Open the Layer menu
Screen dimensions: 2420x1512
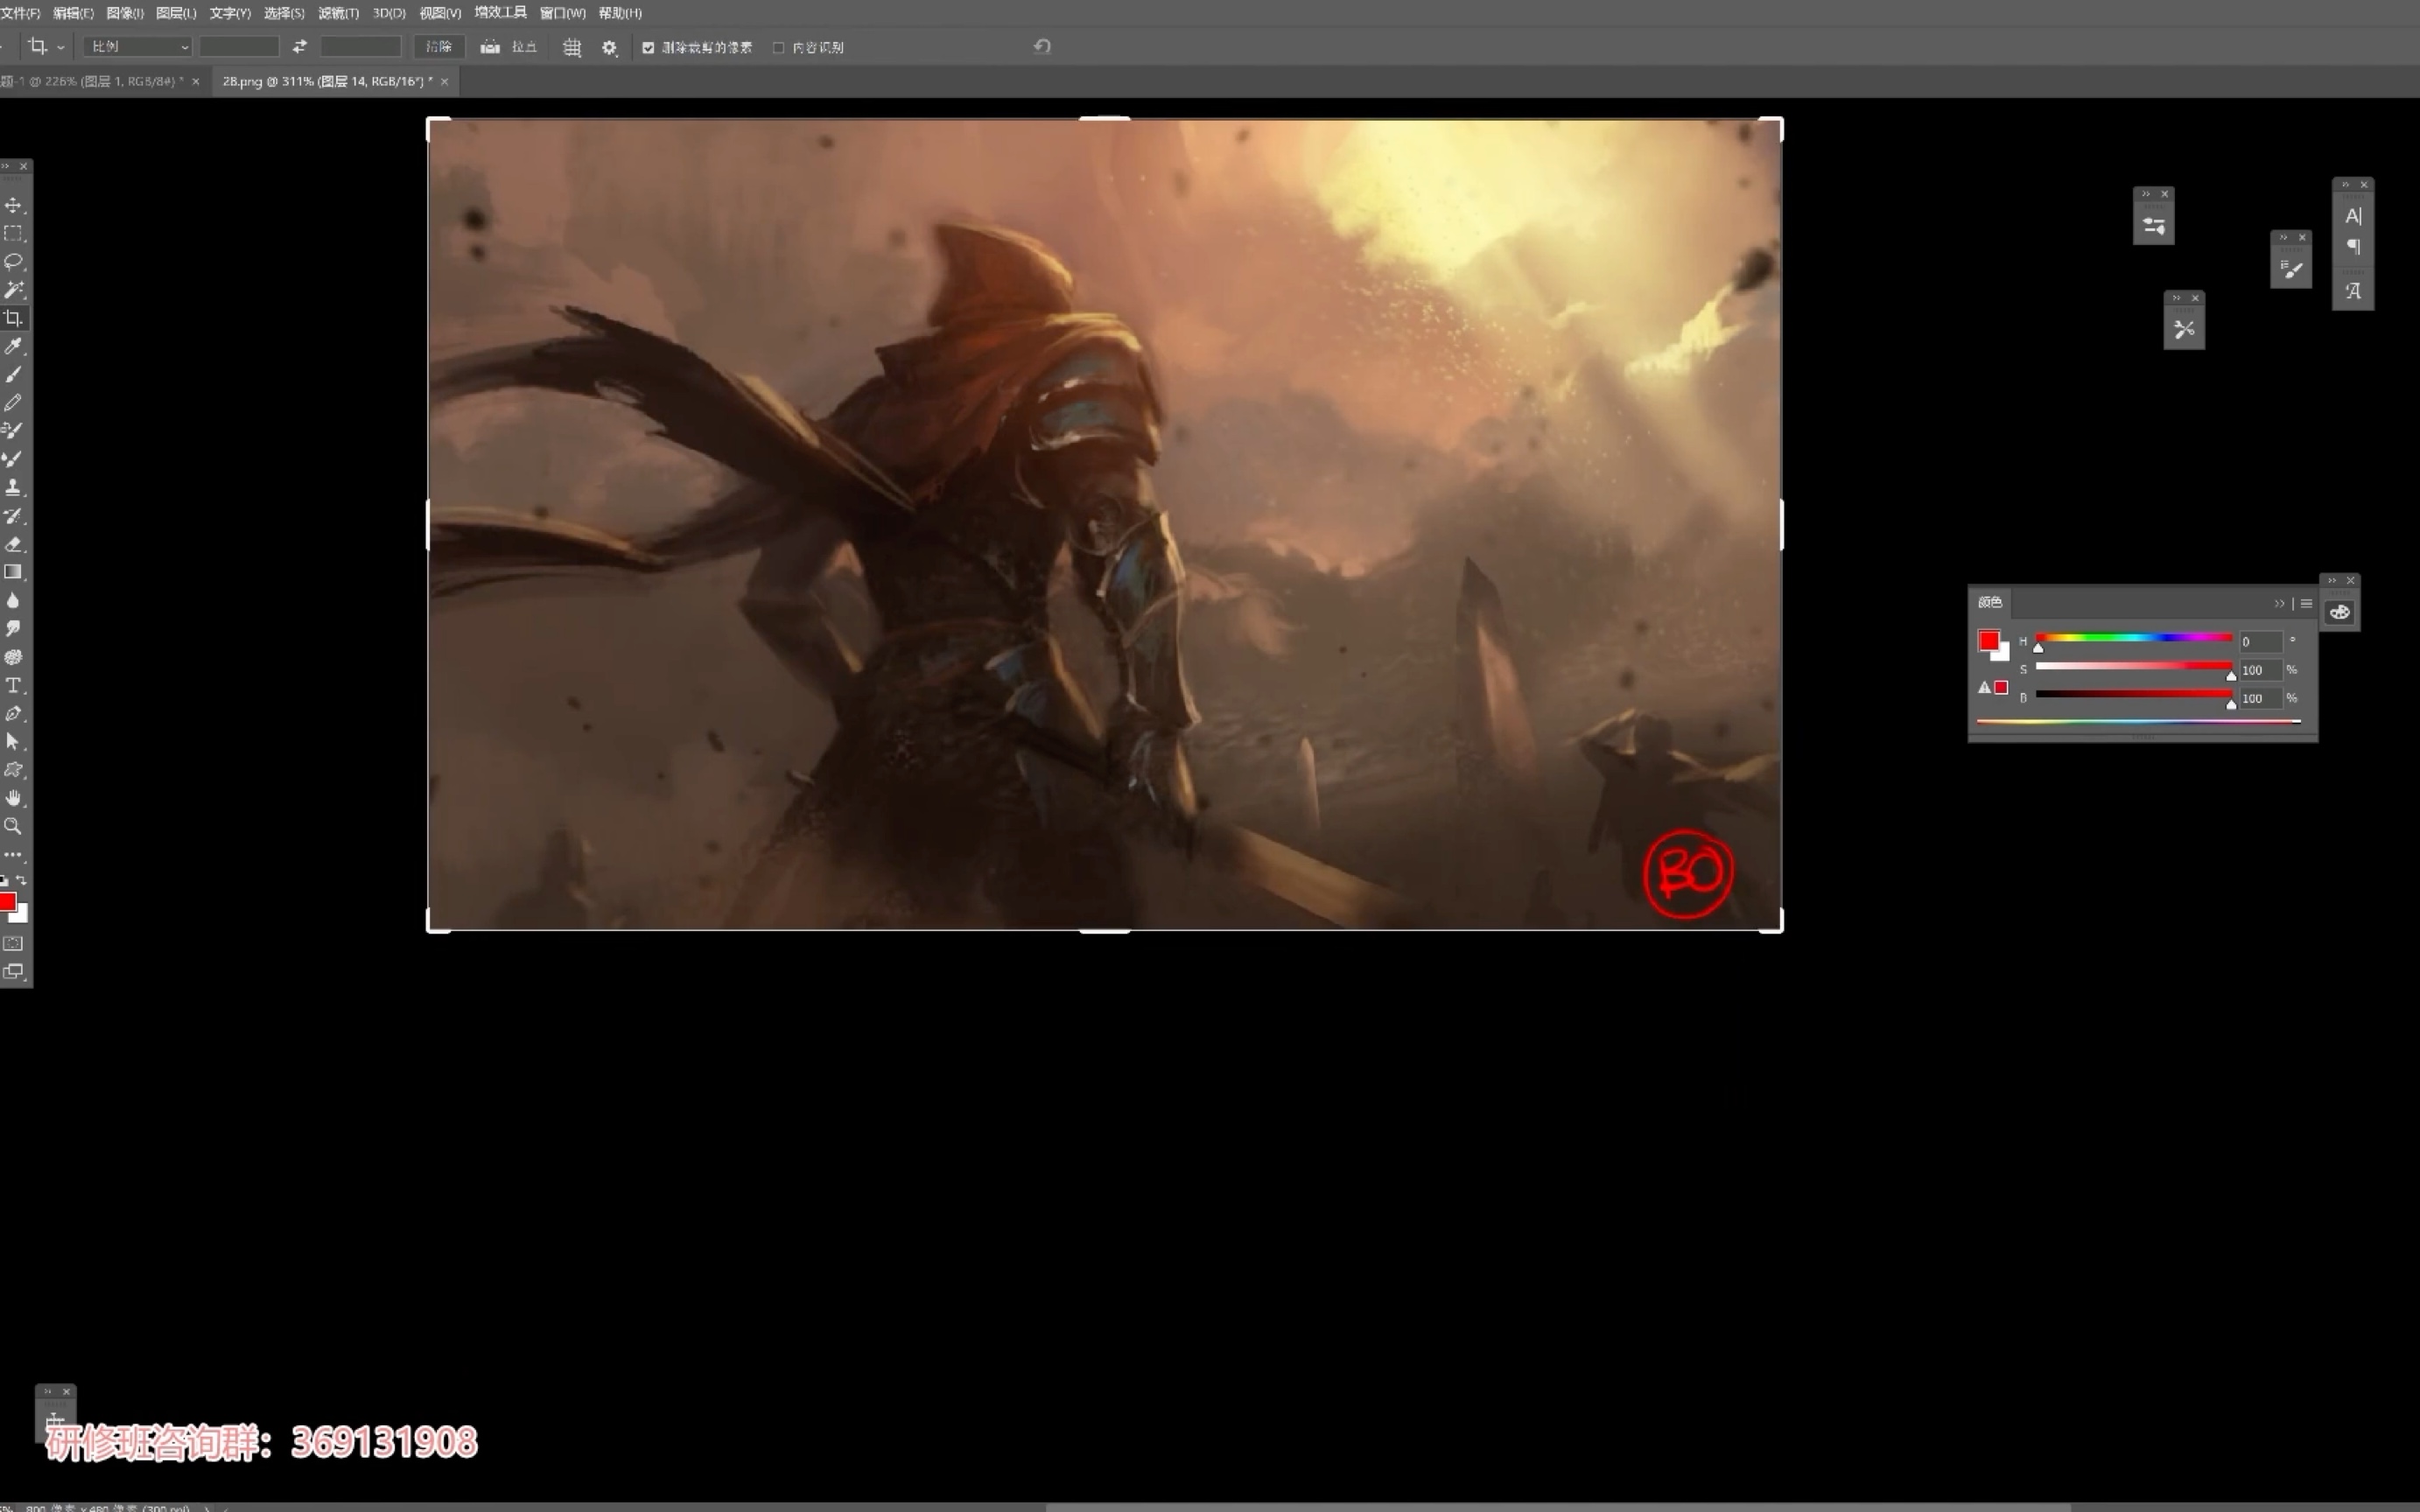(176, 13)
